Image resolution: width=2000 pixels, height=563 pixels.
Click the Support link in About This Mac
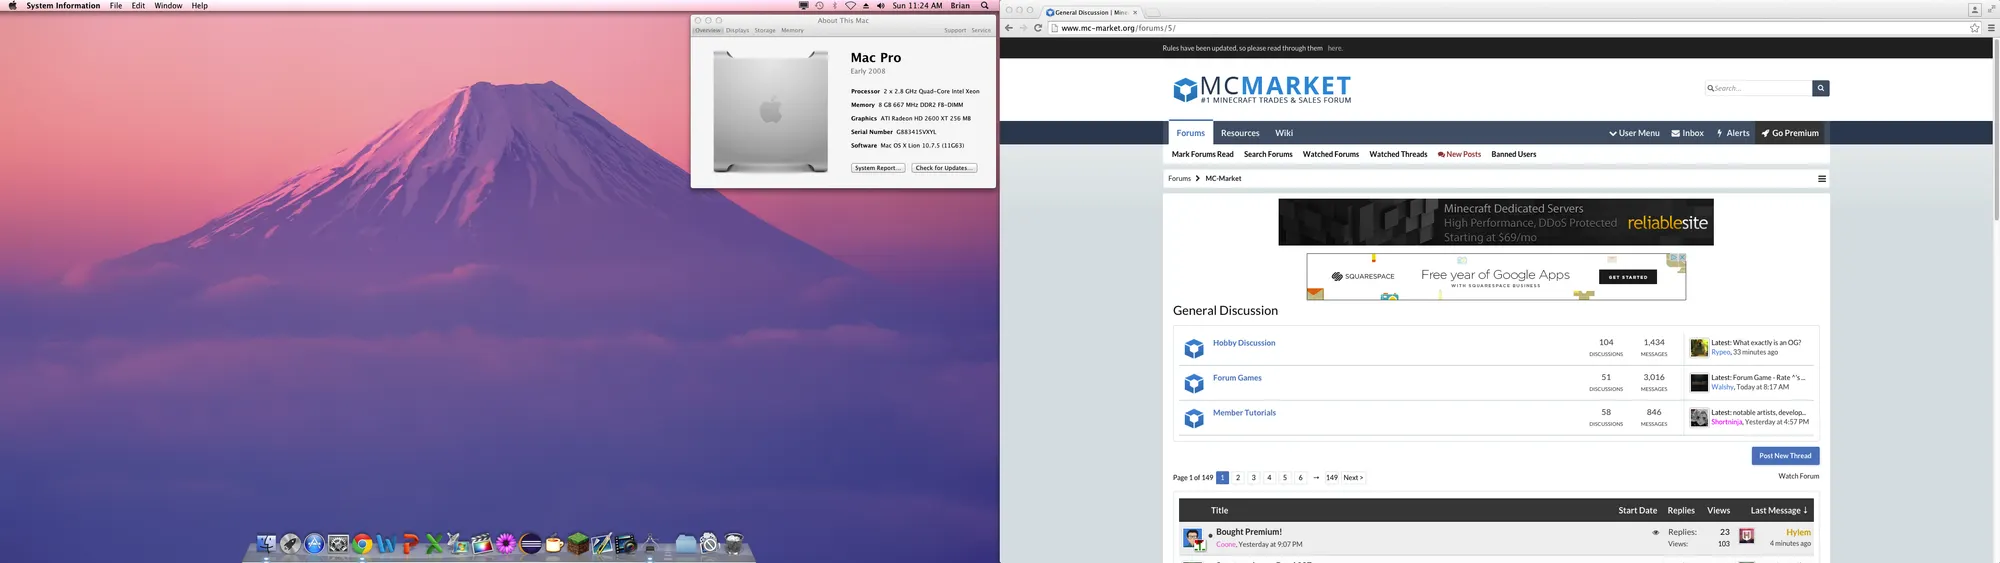[x=955, y=30]
